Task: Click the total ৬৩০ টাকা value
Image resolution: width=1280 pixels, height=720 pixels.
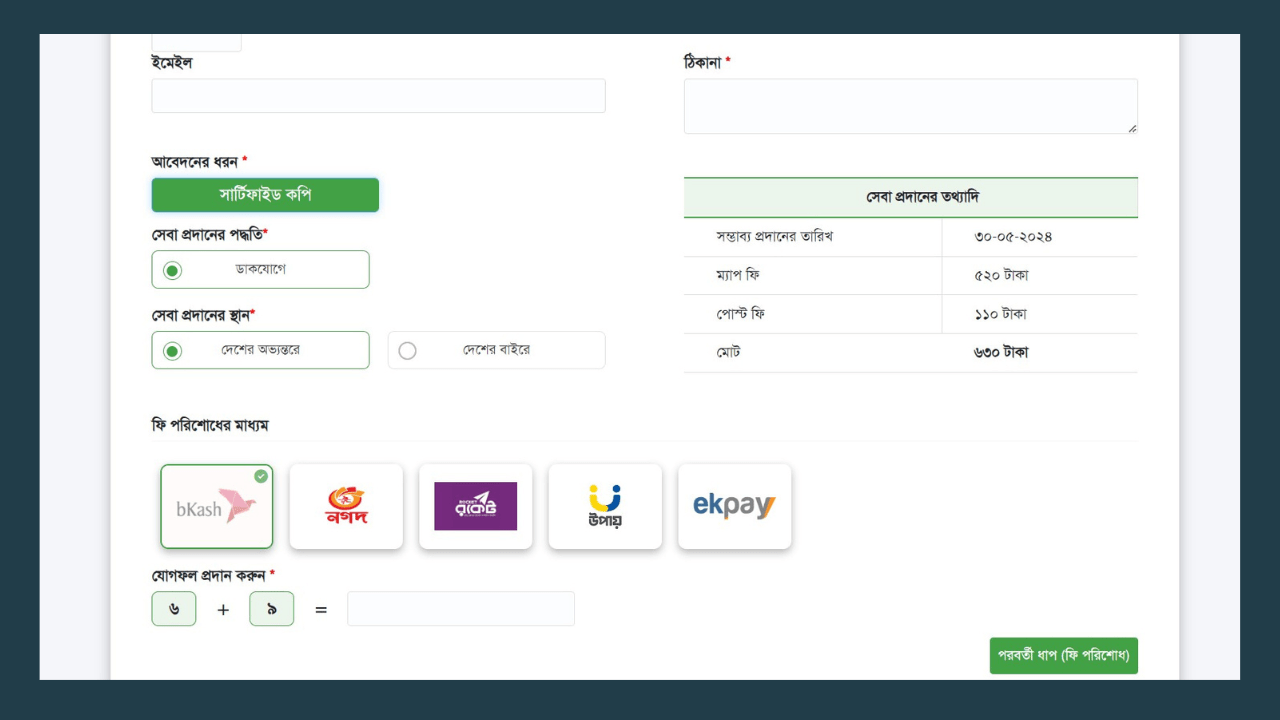Action: pos(1001,352)
